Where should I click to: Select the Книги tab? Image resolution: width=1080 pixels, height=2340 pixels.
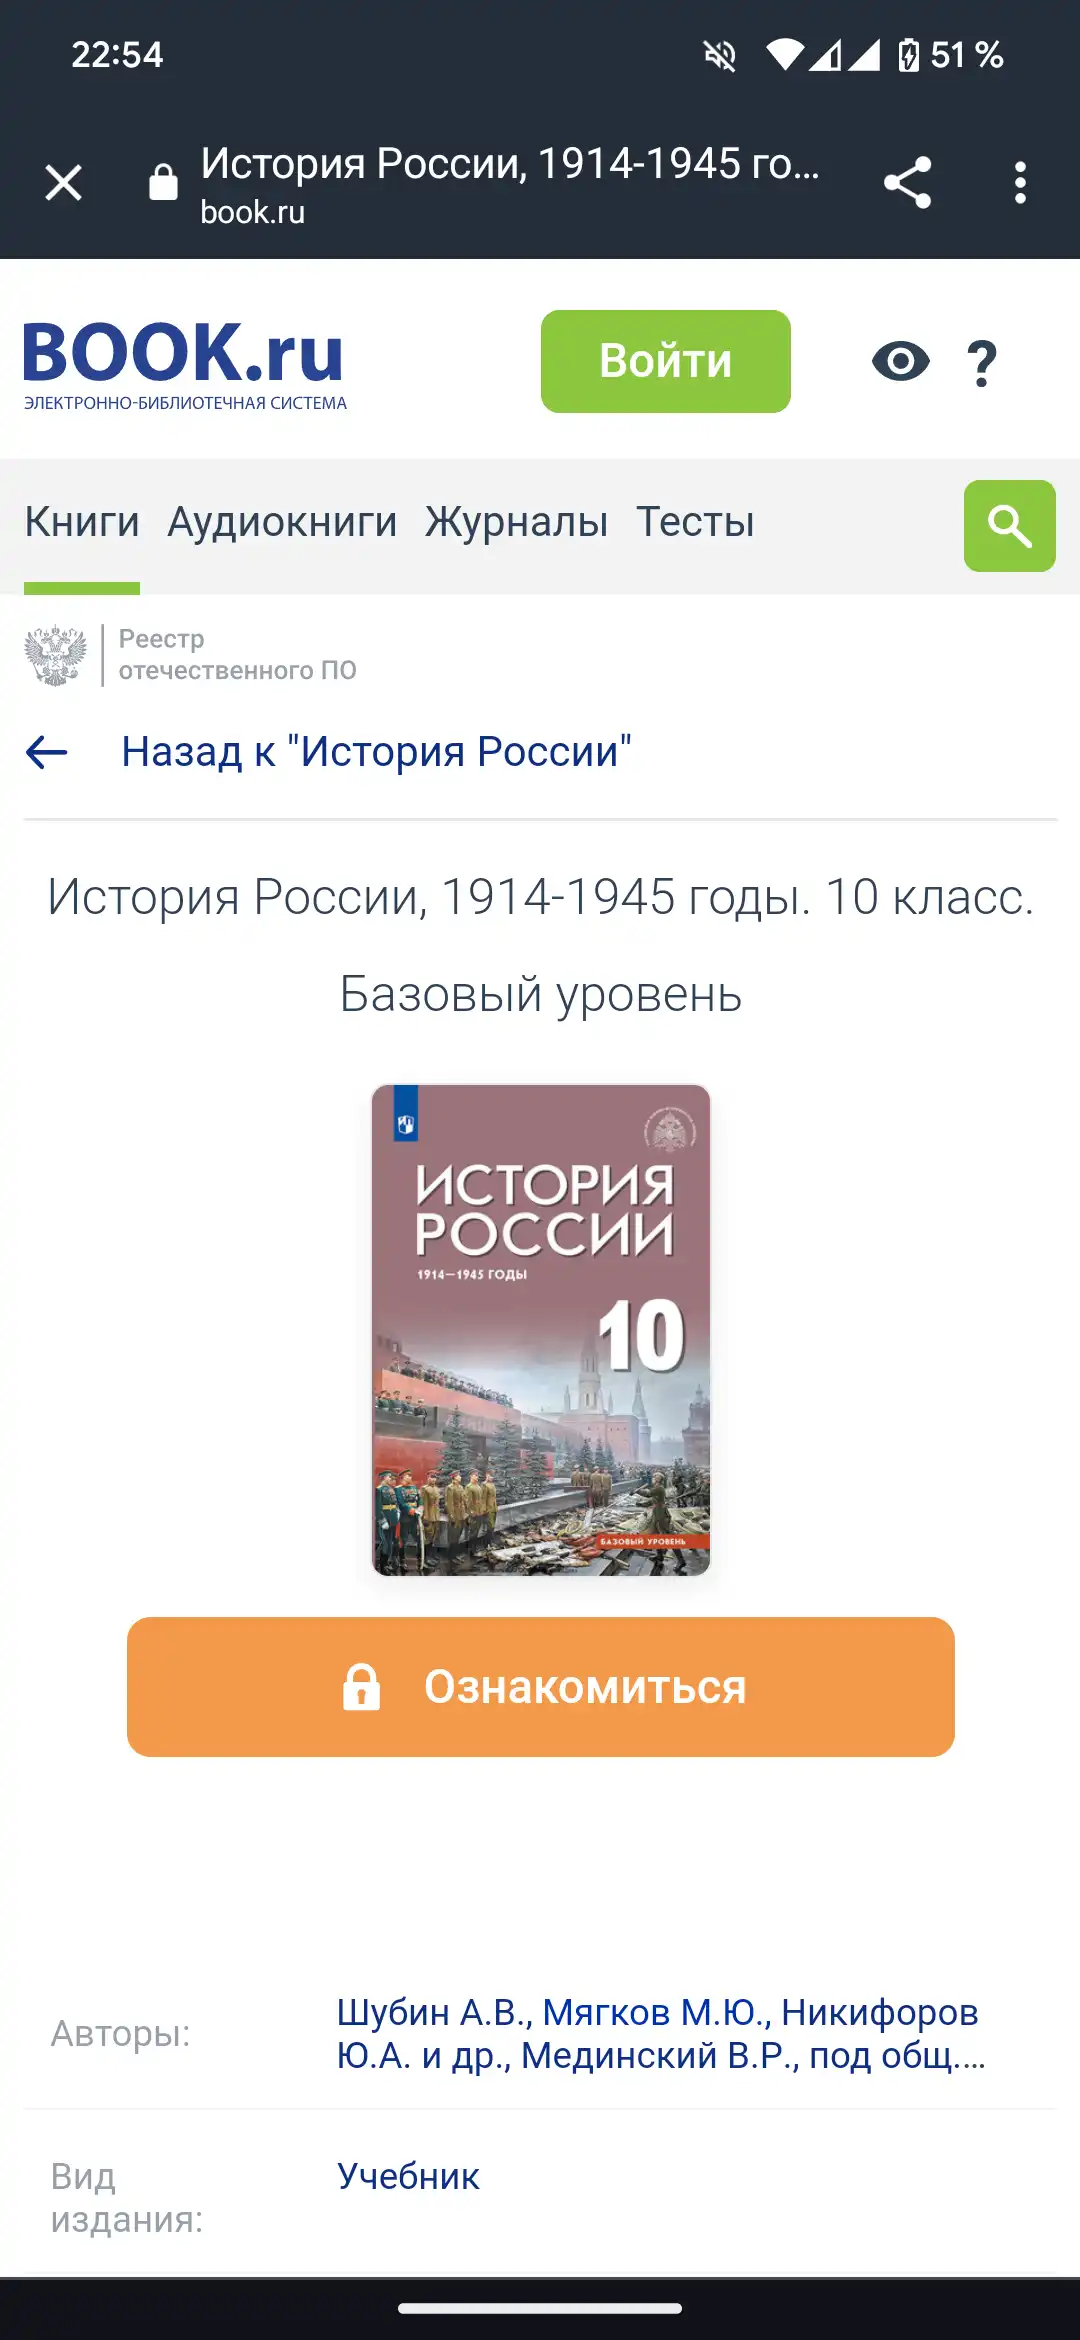click(82, 522)
